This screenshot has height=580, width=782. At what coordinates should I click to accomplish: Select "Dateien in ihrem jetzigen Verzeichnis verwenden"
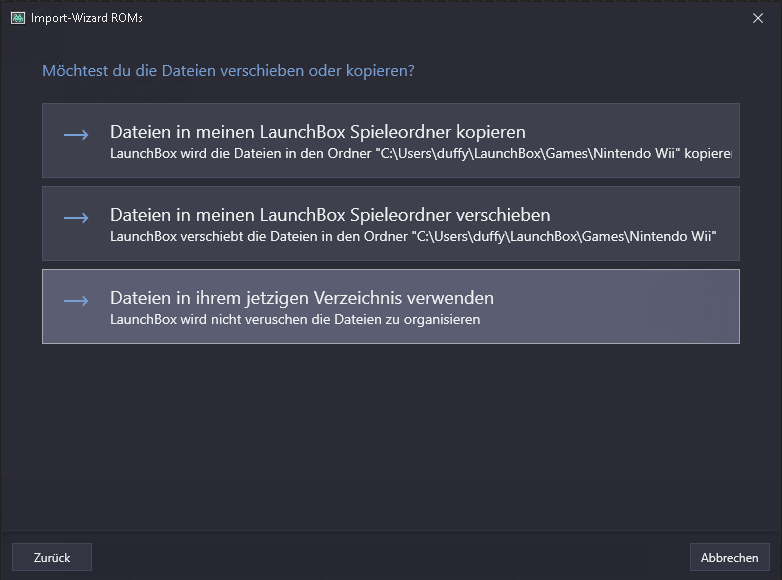pyautogui.click(x=301, y=298)
